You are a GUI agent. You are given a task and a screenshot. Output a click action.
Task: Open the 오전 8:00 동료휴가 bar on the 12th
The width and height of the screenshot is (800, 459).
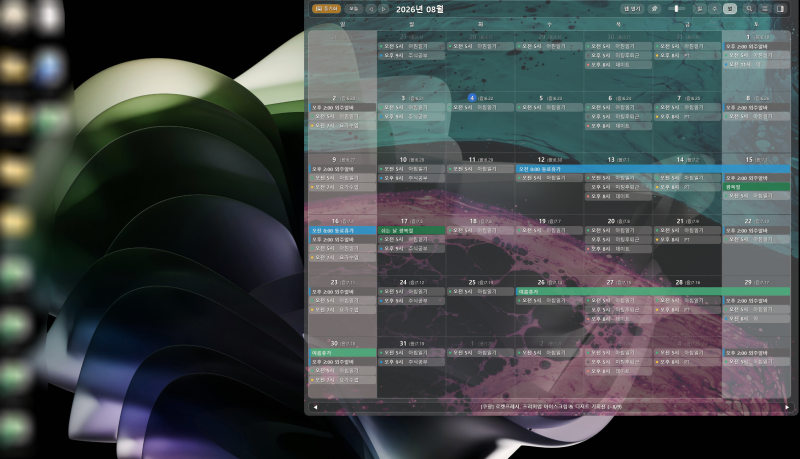[653, 169]
